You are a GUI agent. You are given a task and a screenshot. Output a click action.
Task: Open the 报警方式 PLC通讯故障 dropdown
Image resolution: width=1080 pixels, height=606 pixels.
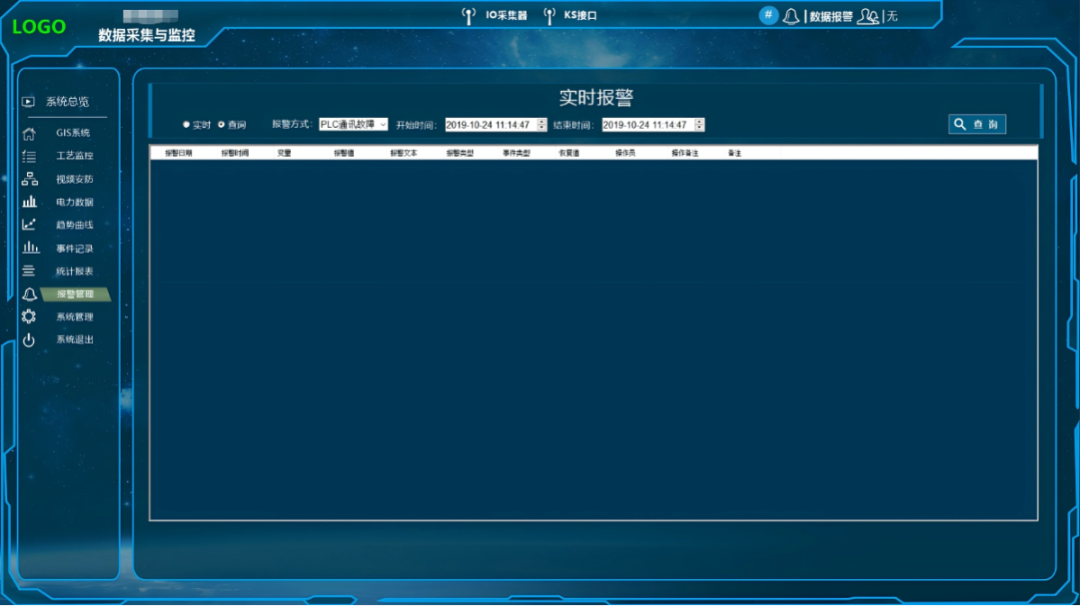(x=353, y=125)
